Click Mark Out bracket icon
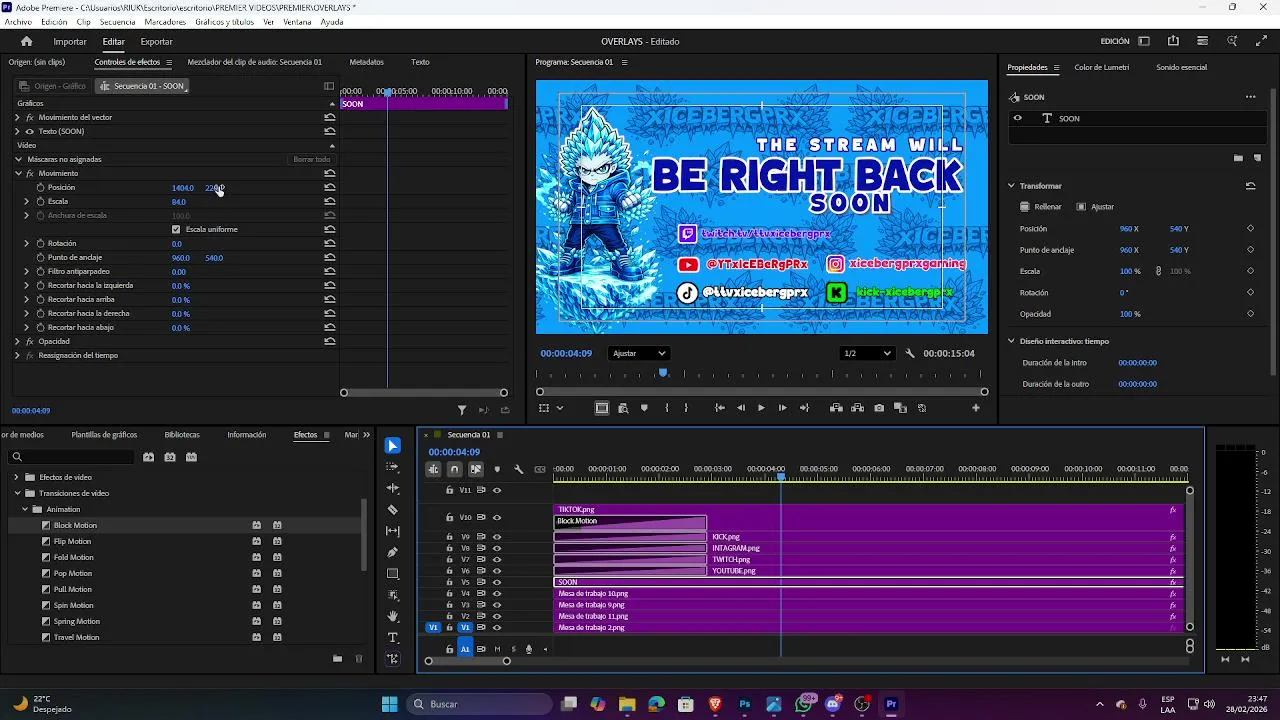Screen dimensions: 1280x720 pyautogui.click(x=686, y=408)
